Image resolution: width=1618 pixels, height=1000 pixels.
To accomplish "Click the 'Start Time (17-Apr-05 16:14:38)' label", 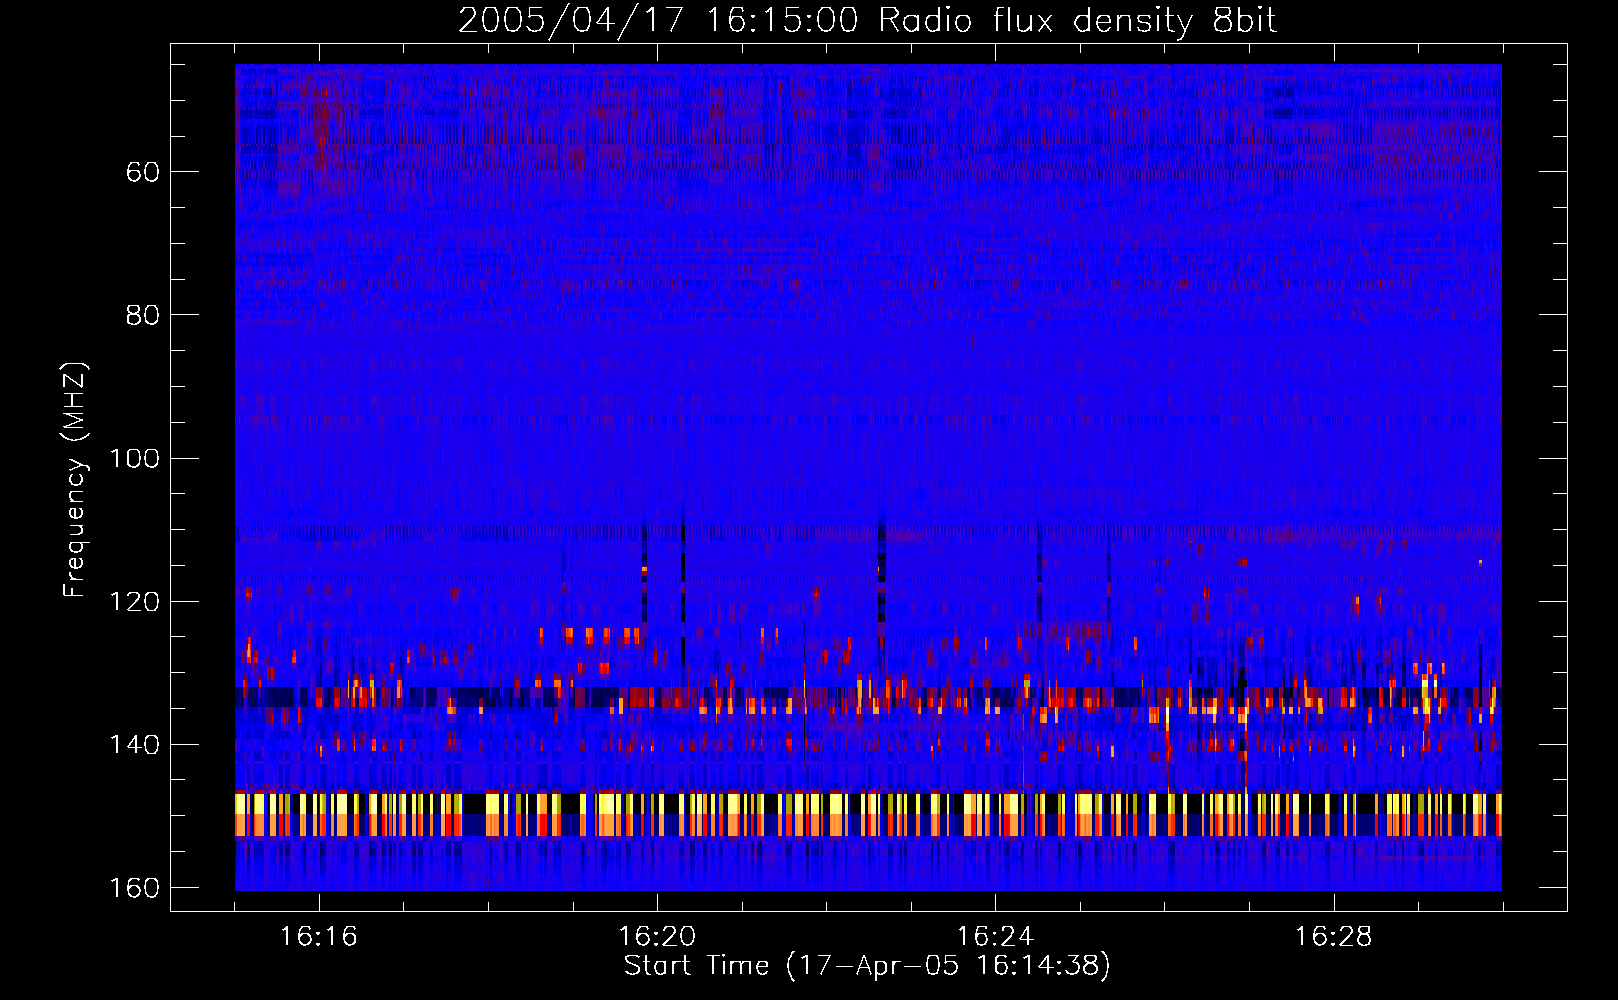I will point(867,966).
